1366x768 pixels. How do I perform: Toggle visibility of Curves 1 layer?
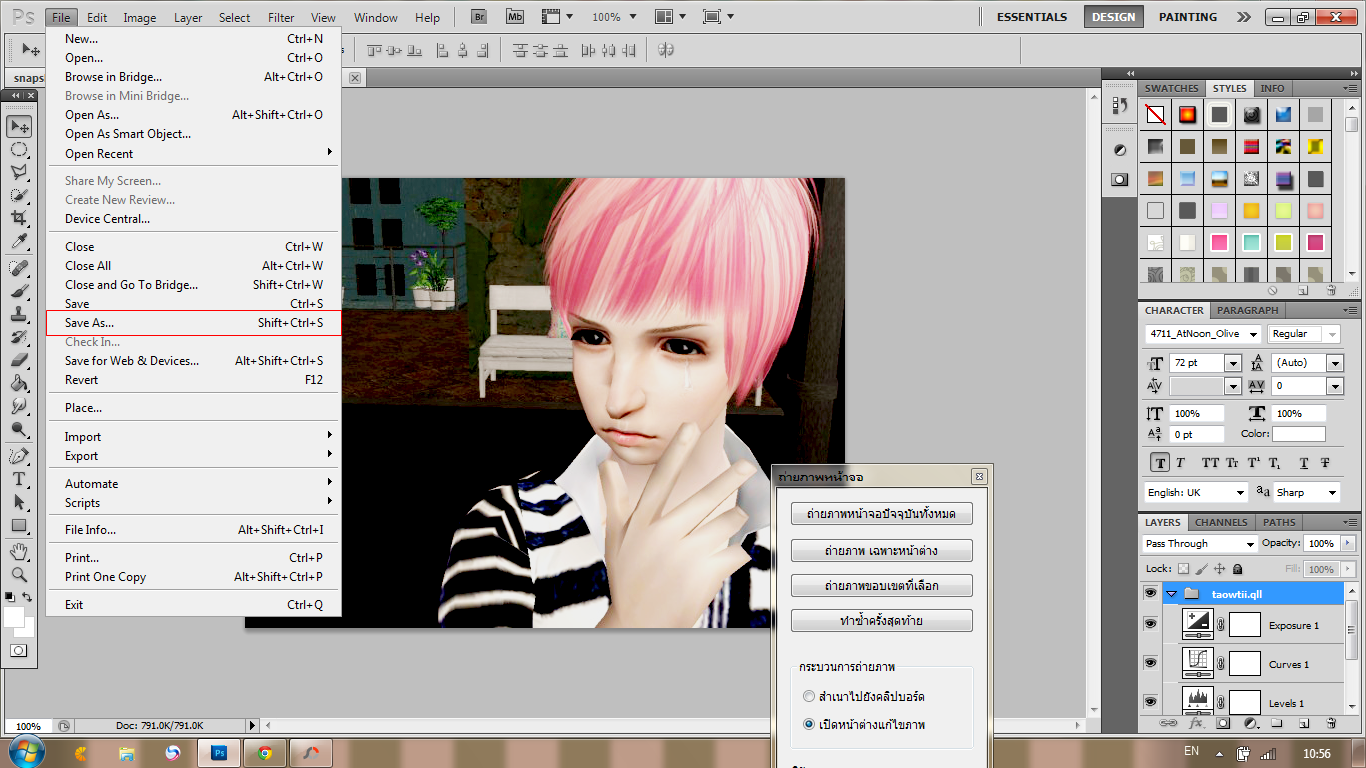coord(1150,663)
